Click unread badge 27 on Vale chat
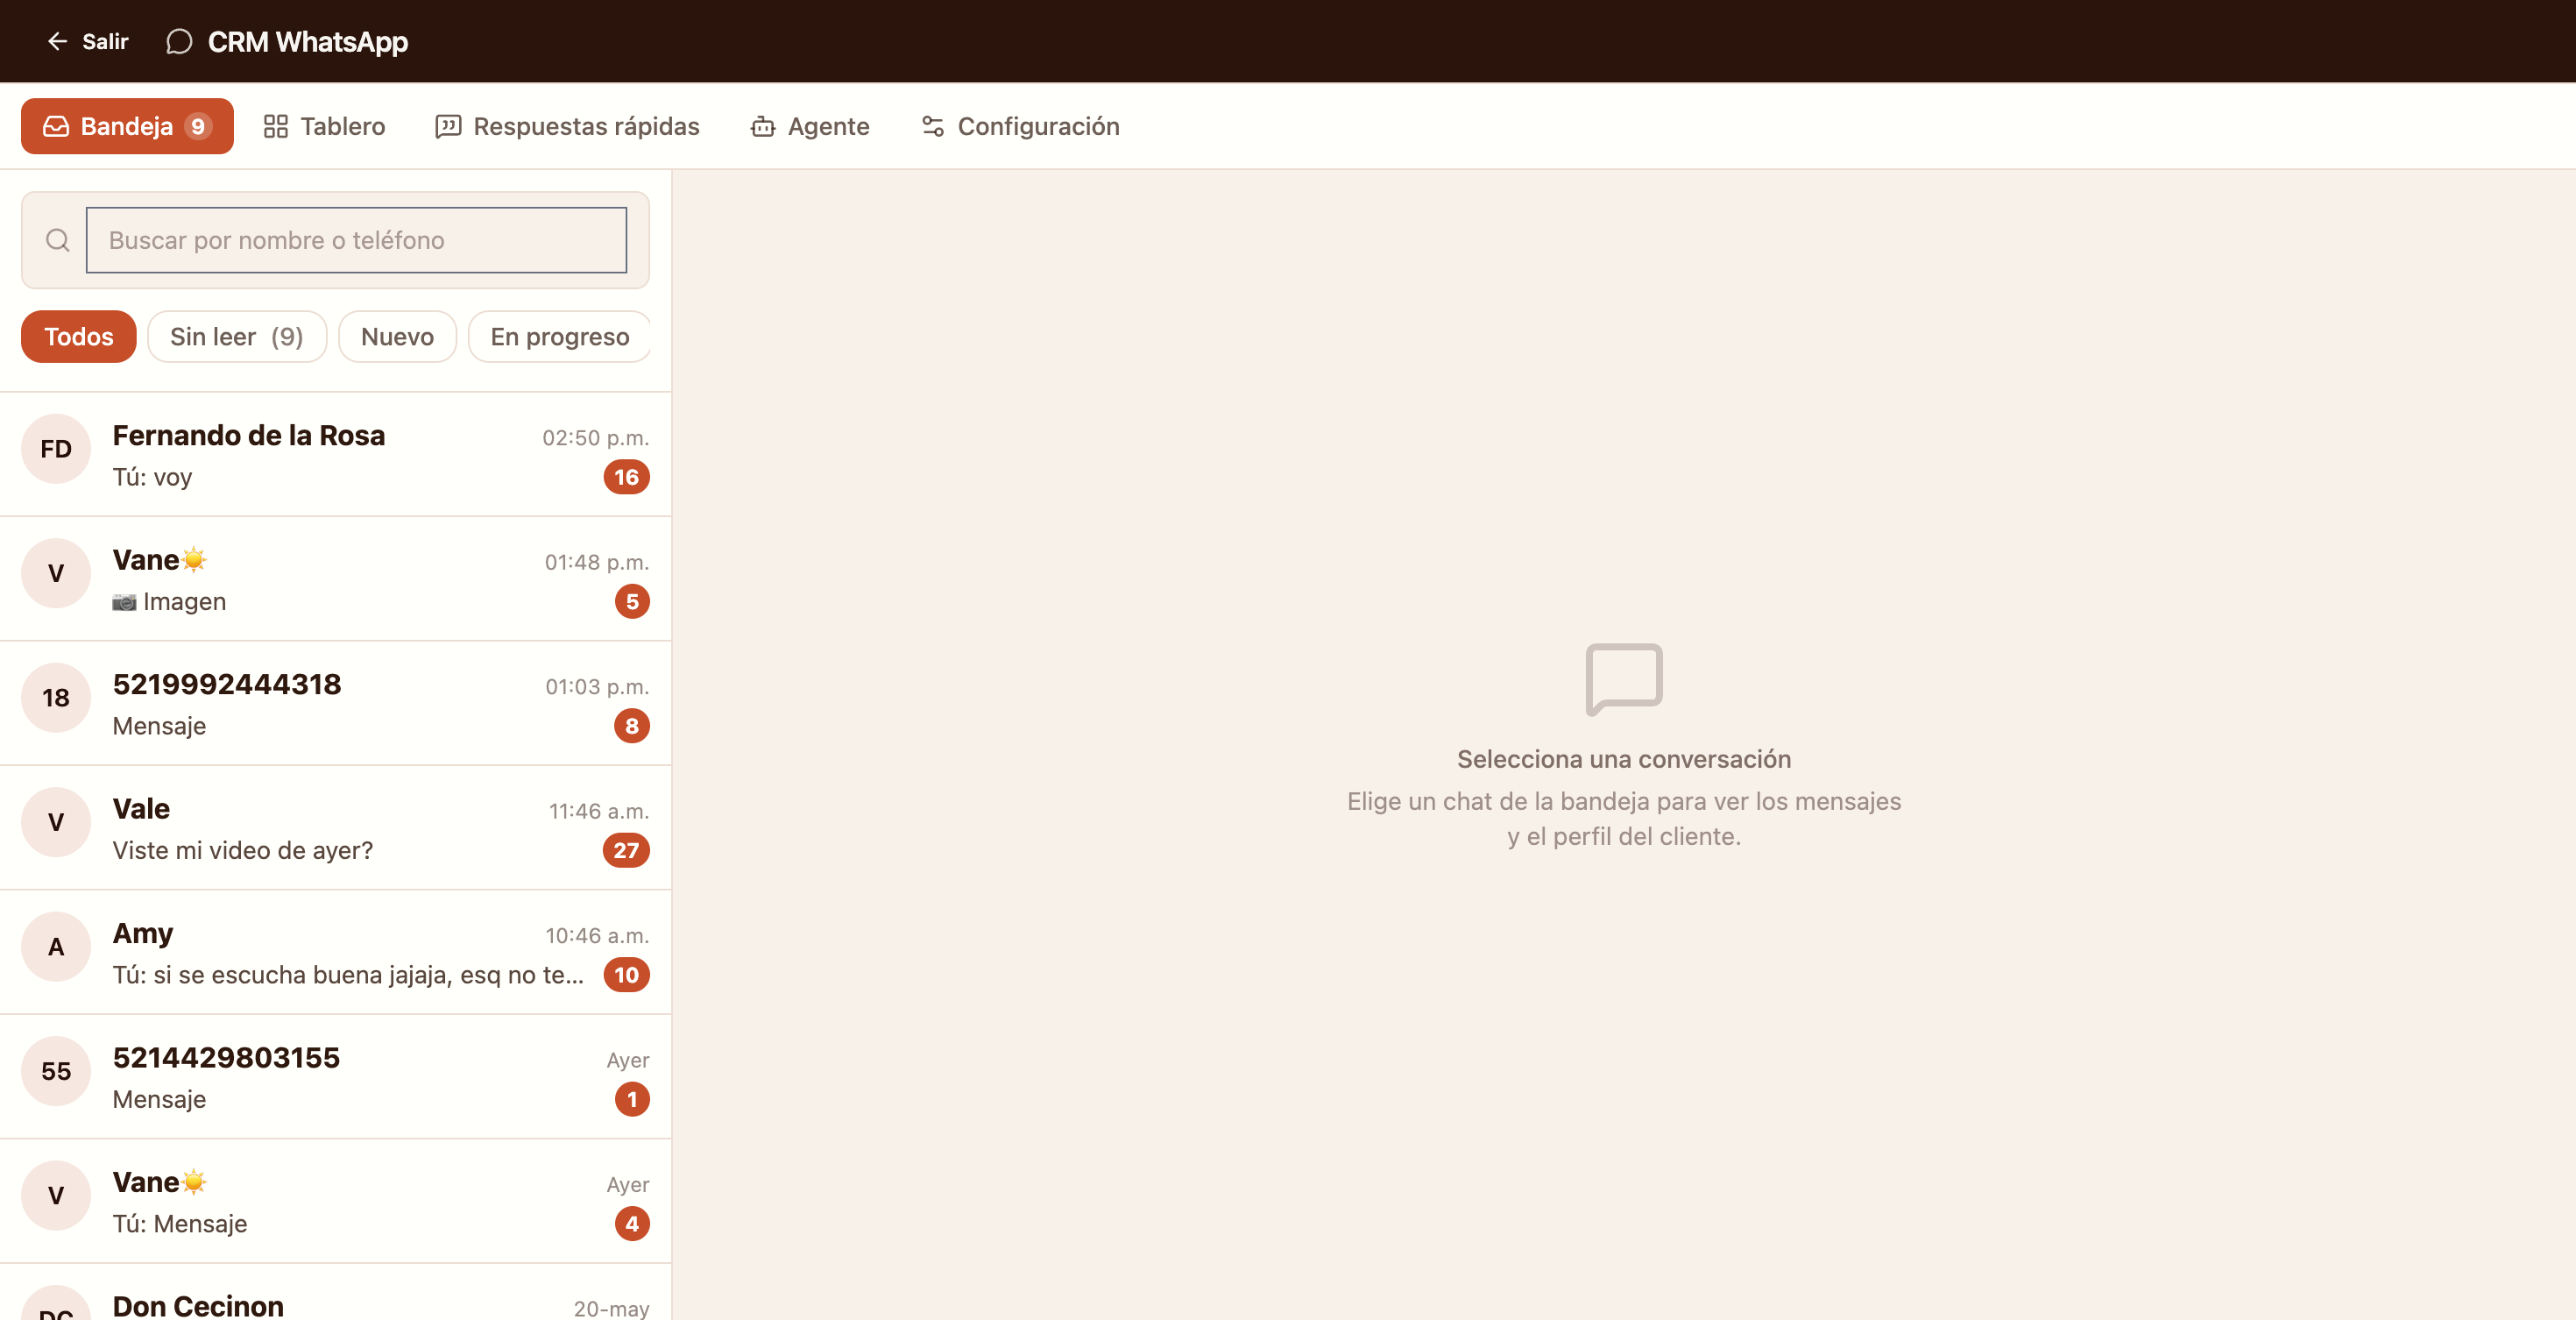Screen dimensions: 2576x1320 (626, 851)
